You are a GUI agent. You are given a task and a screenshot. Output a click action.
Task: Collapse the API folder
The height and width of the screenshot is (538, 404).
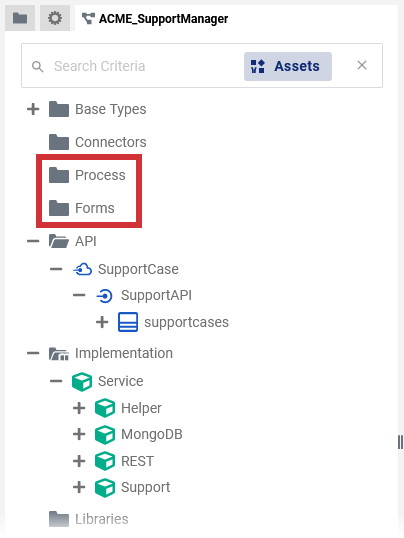click(33, 241)
